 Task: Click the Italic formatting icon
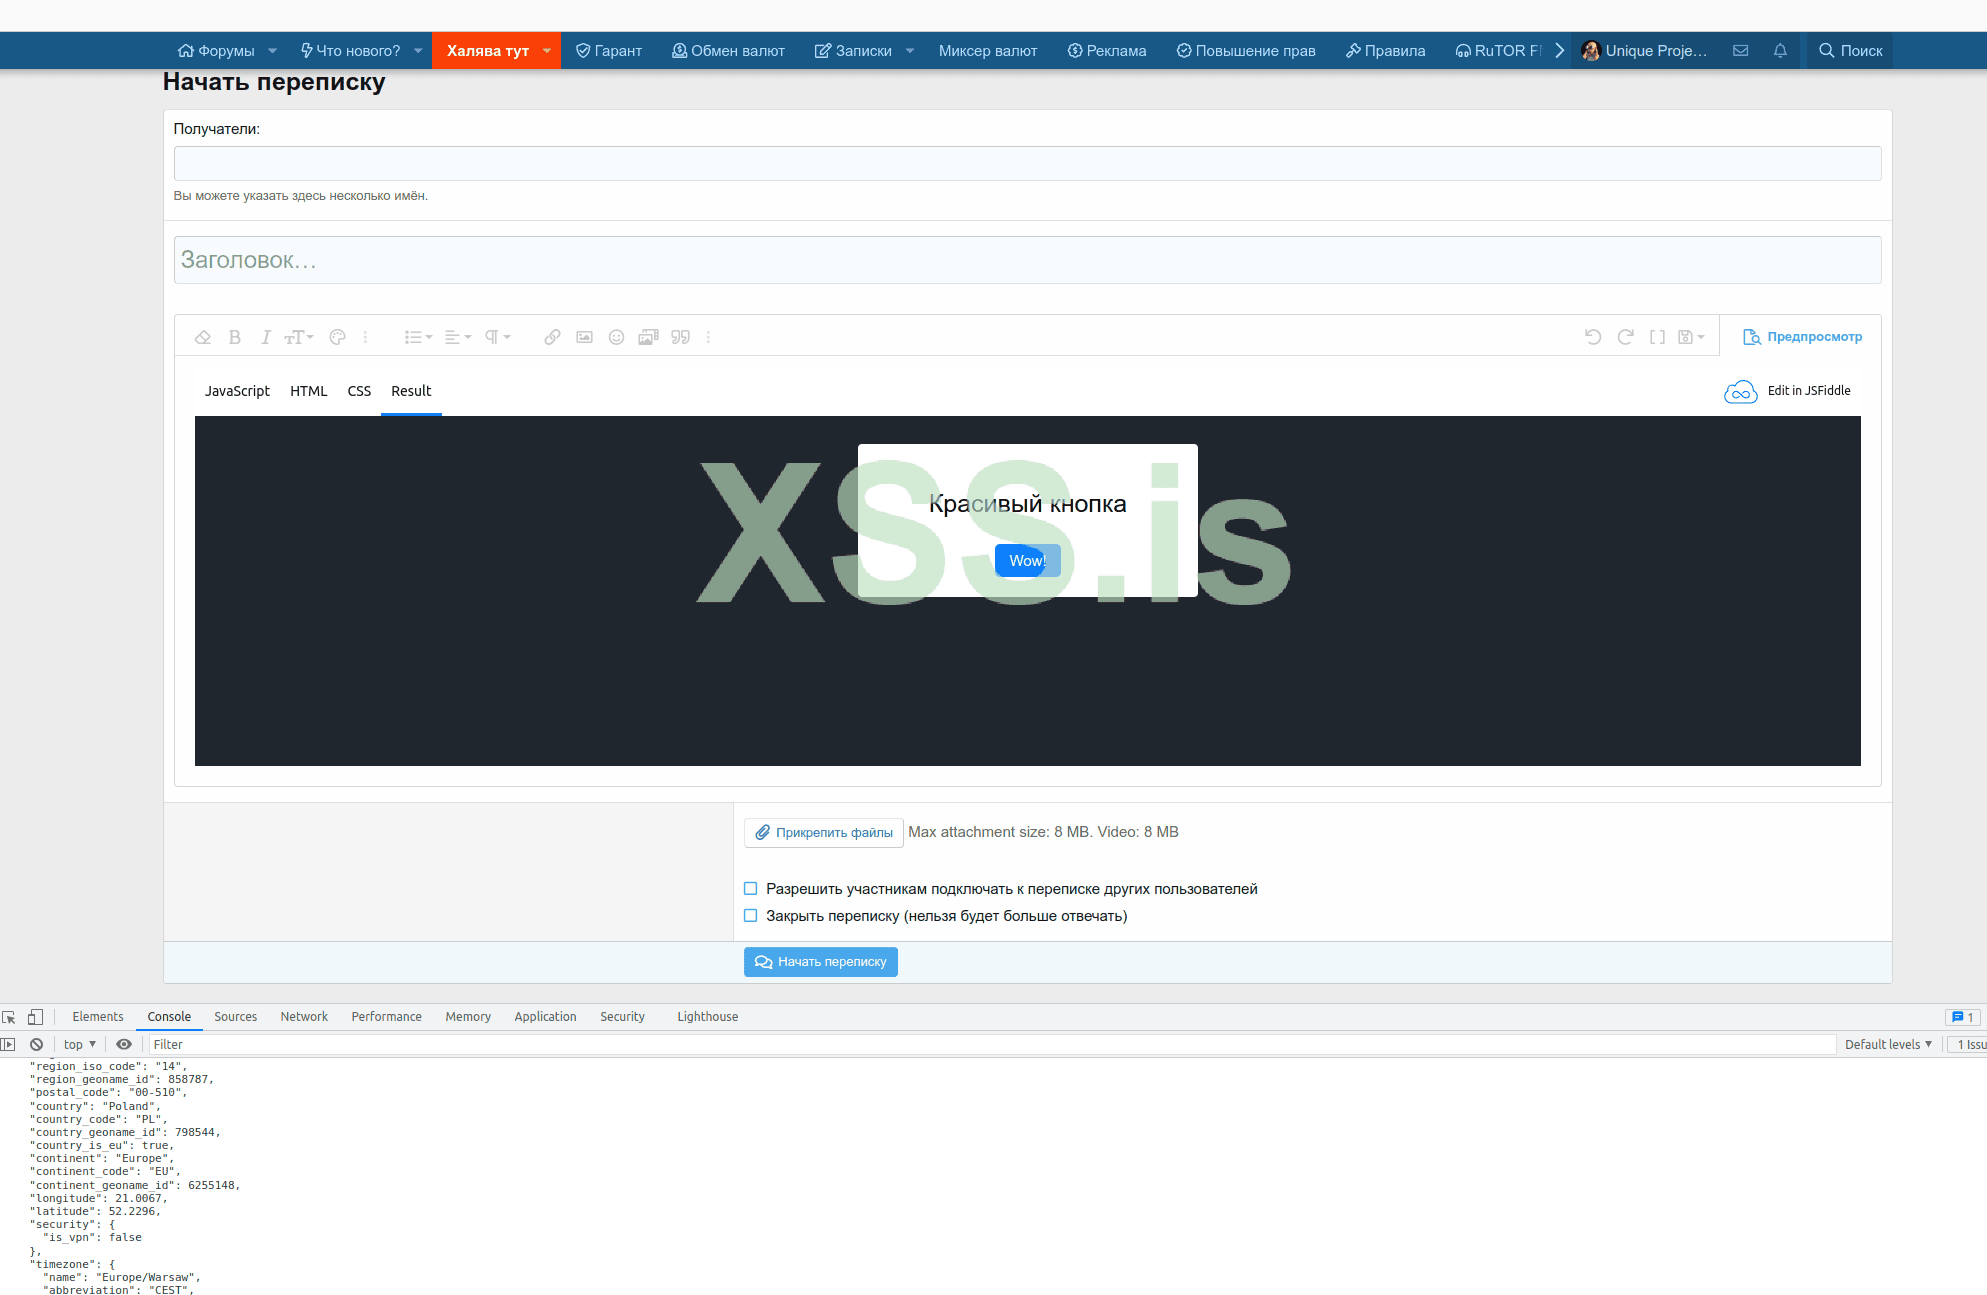[265, 337]
